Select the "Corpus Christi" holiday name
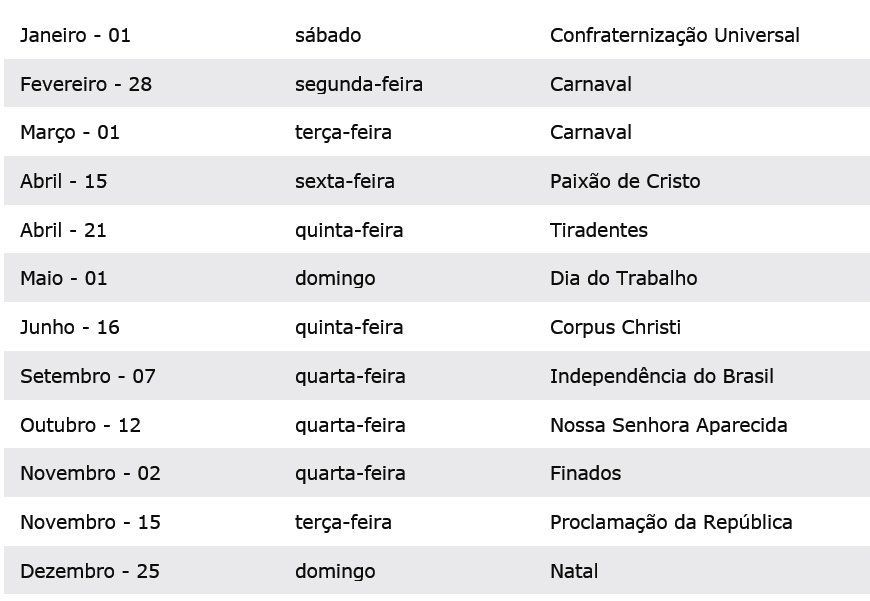870x601 pixels. pos(615,327)
